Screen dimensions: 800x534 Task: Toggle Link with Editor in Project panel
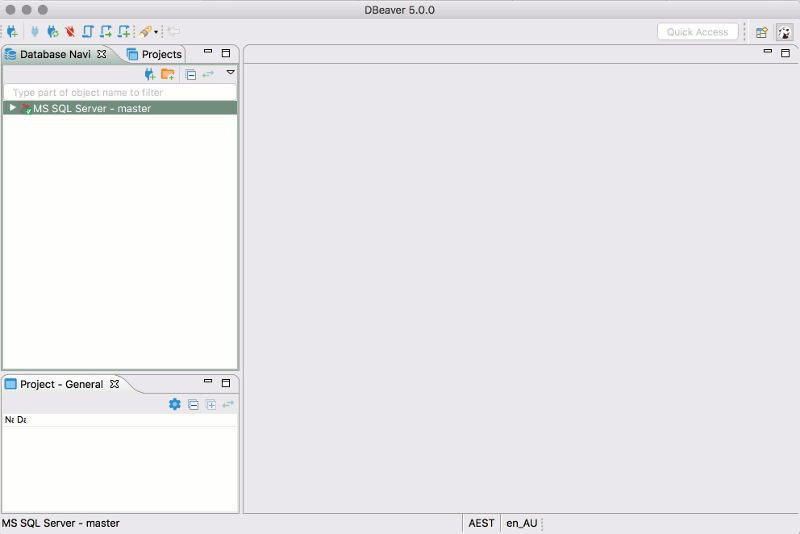(228, 404)
